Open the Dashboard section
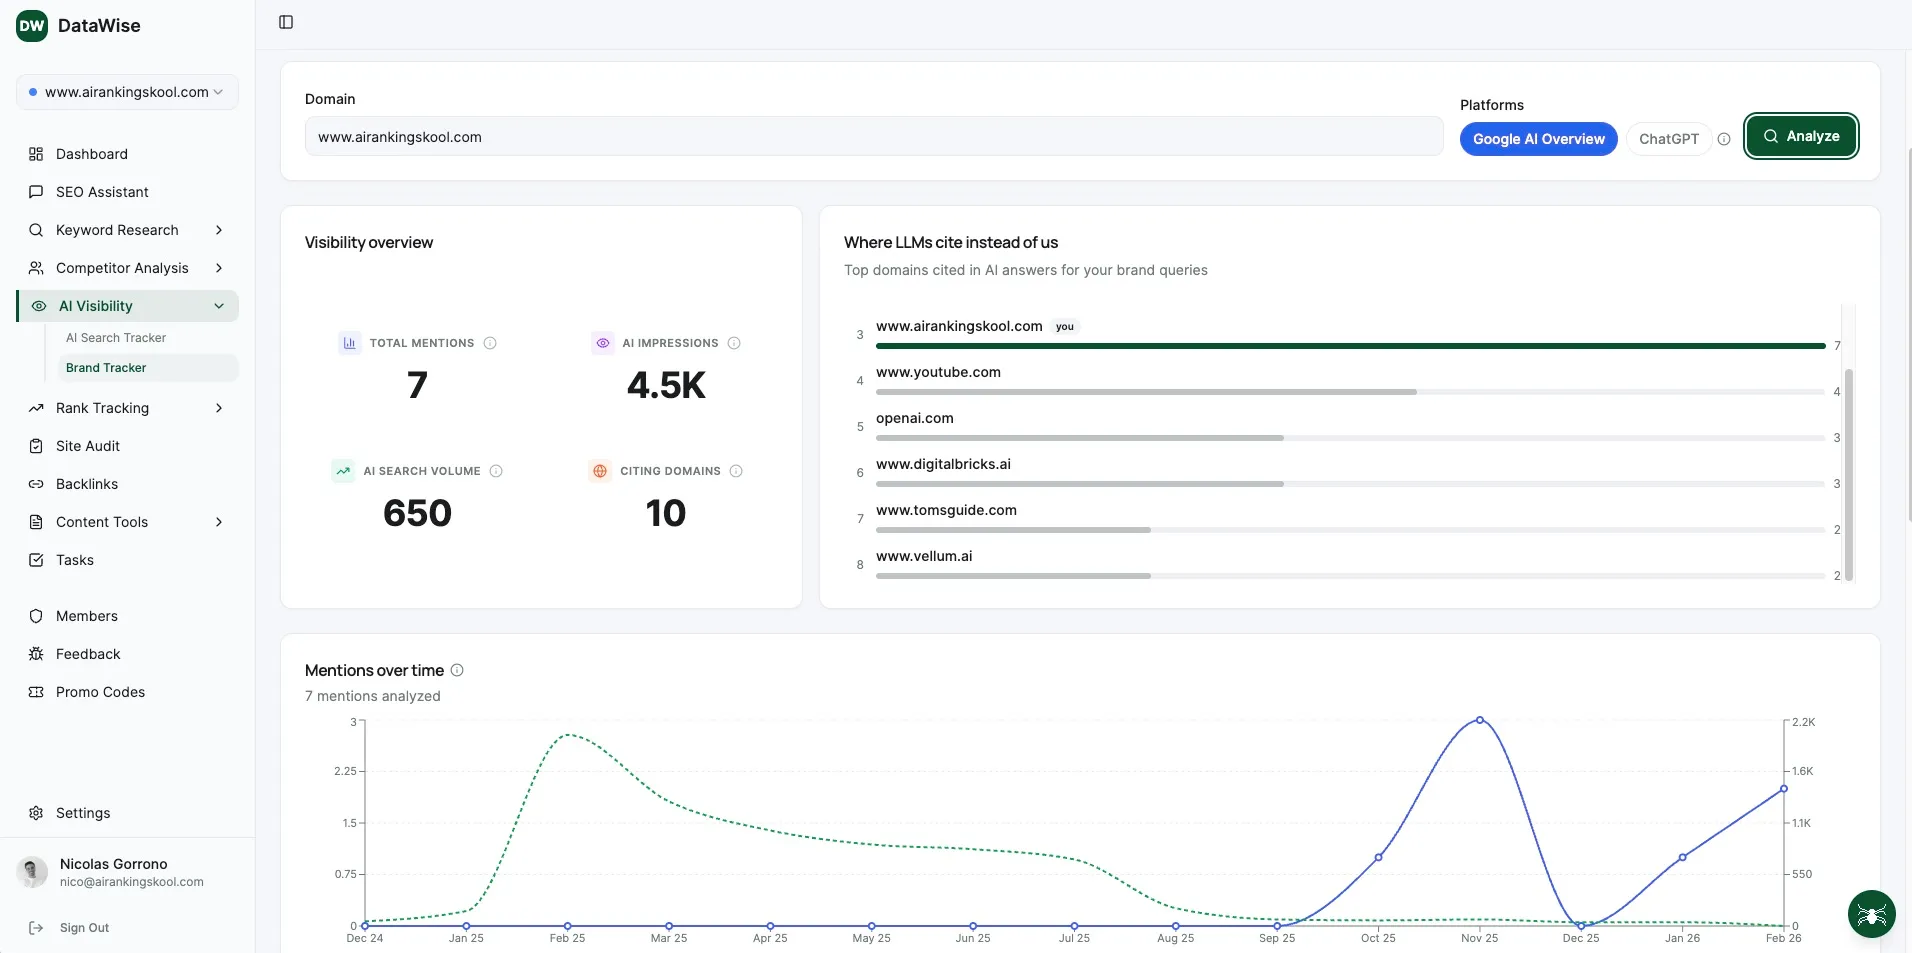This screenshot has height=953, width=1912. (91, 154)
